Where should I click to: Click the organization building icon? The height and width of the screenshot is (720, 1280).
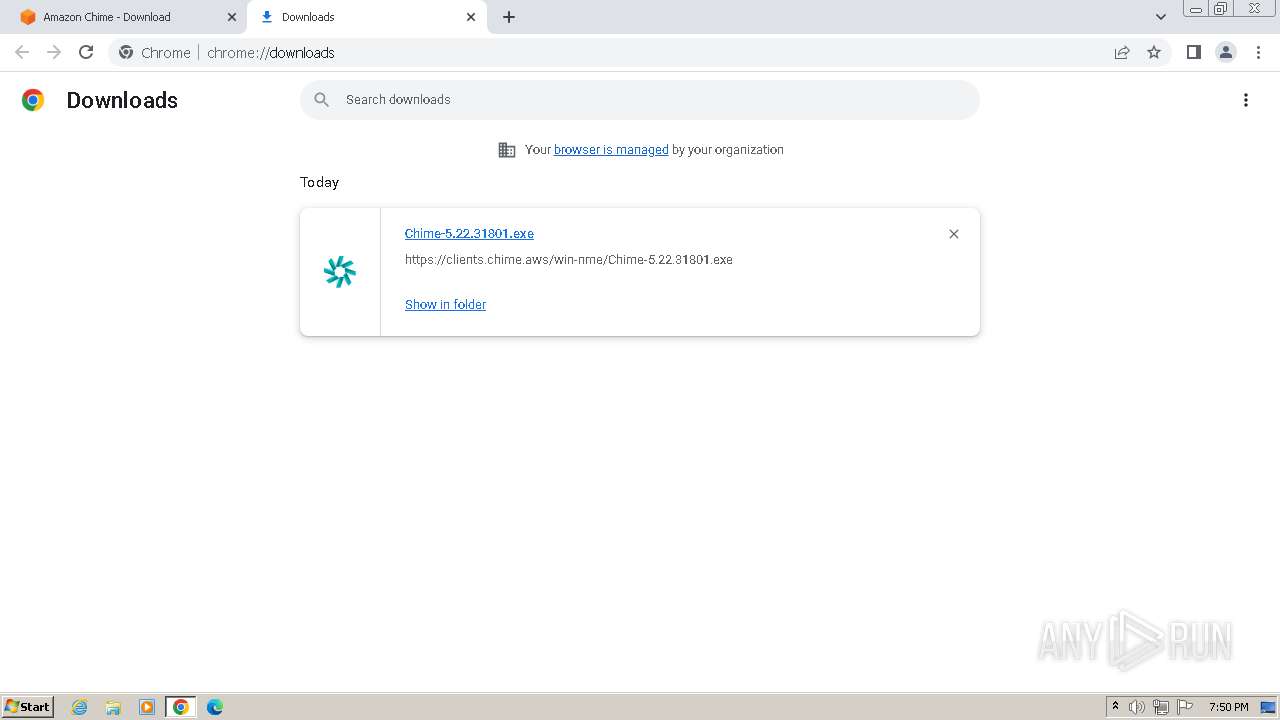(507, 150)
